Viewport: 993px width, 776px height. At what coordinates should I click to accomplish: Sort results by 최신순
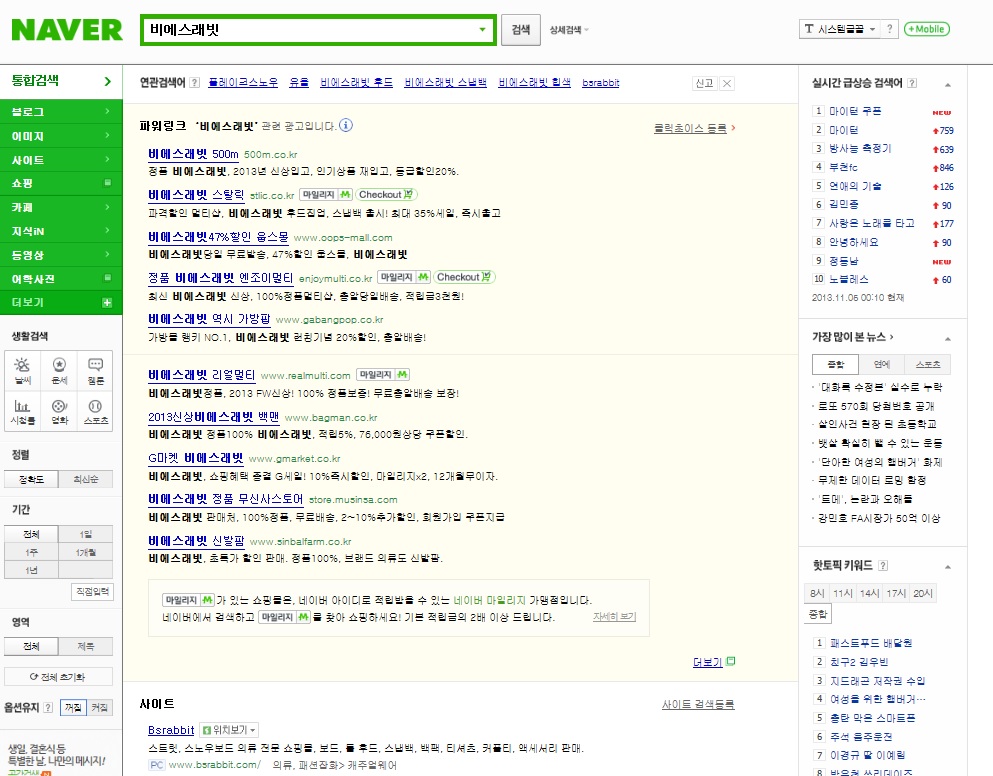tap(85, 480)
